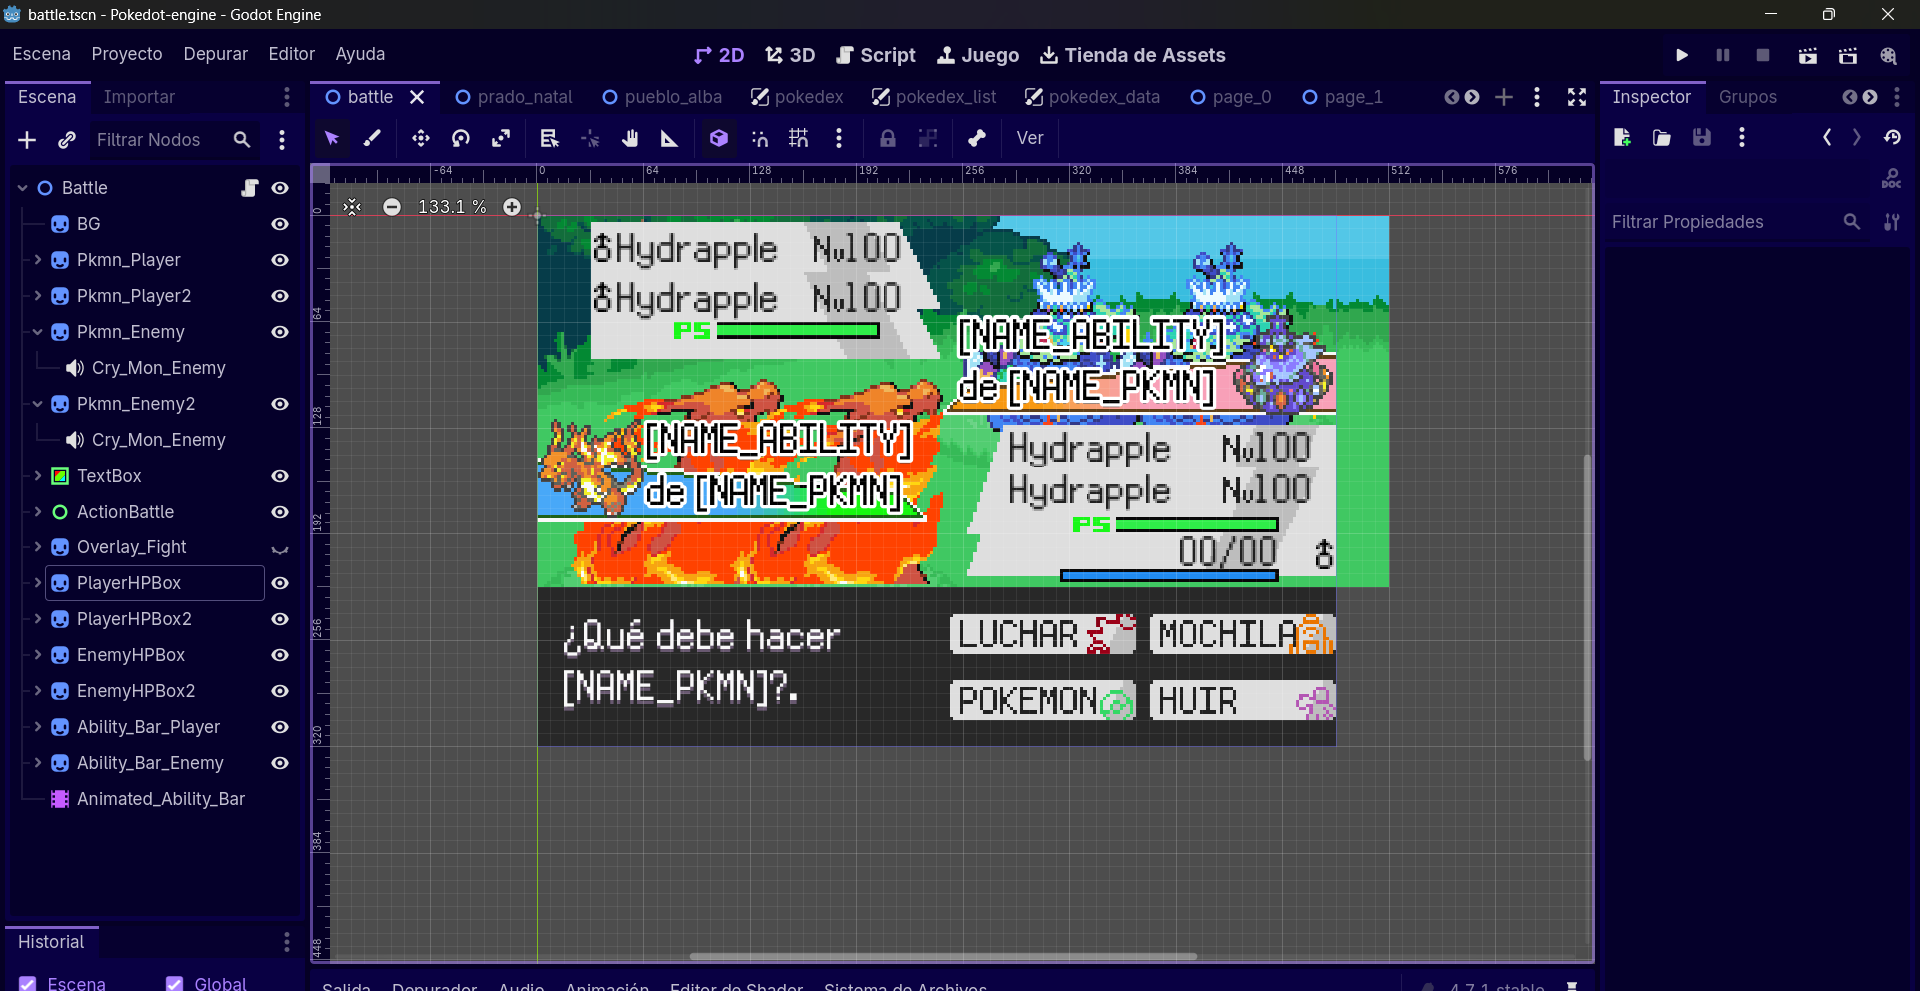Image resolution: width=1920 pixels, height=991 pixels.
Task: Expand the ActionBattle node
Action: (x=38, y=512)
